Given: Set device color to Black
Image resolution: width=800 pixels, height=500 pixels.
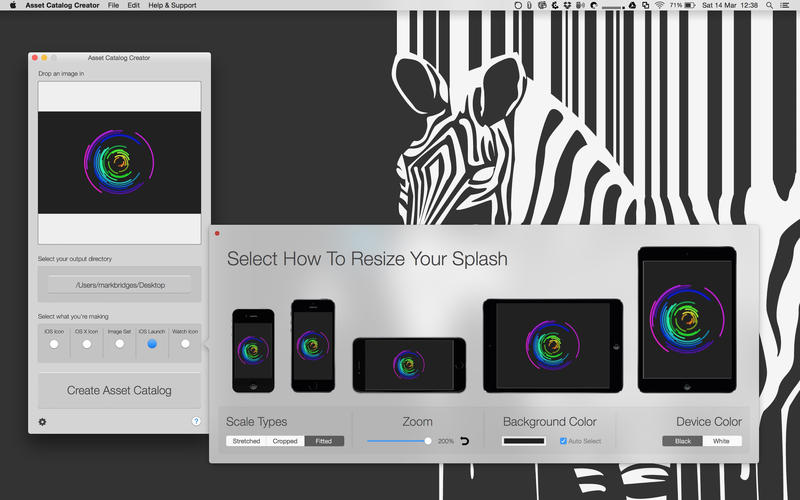Looking at the screenshot, I should tap(683, 441).
